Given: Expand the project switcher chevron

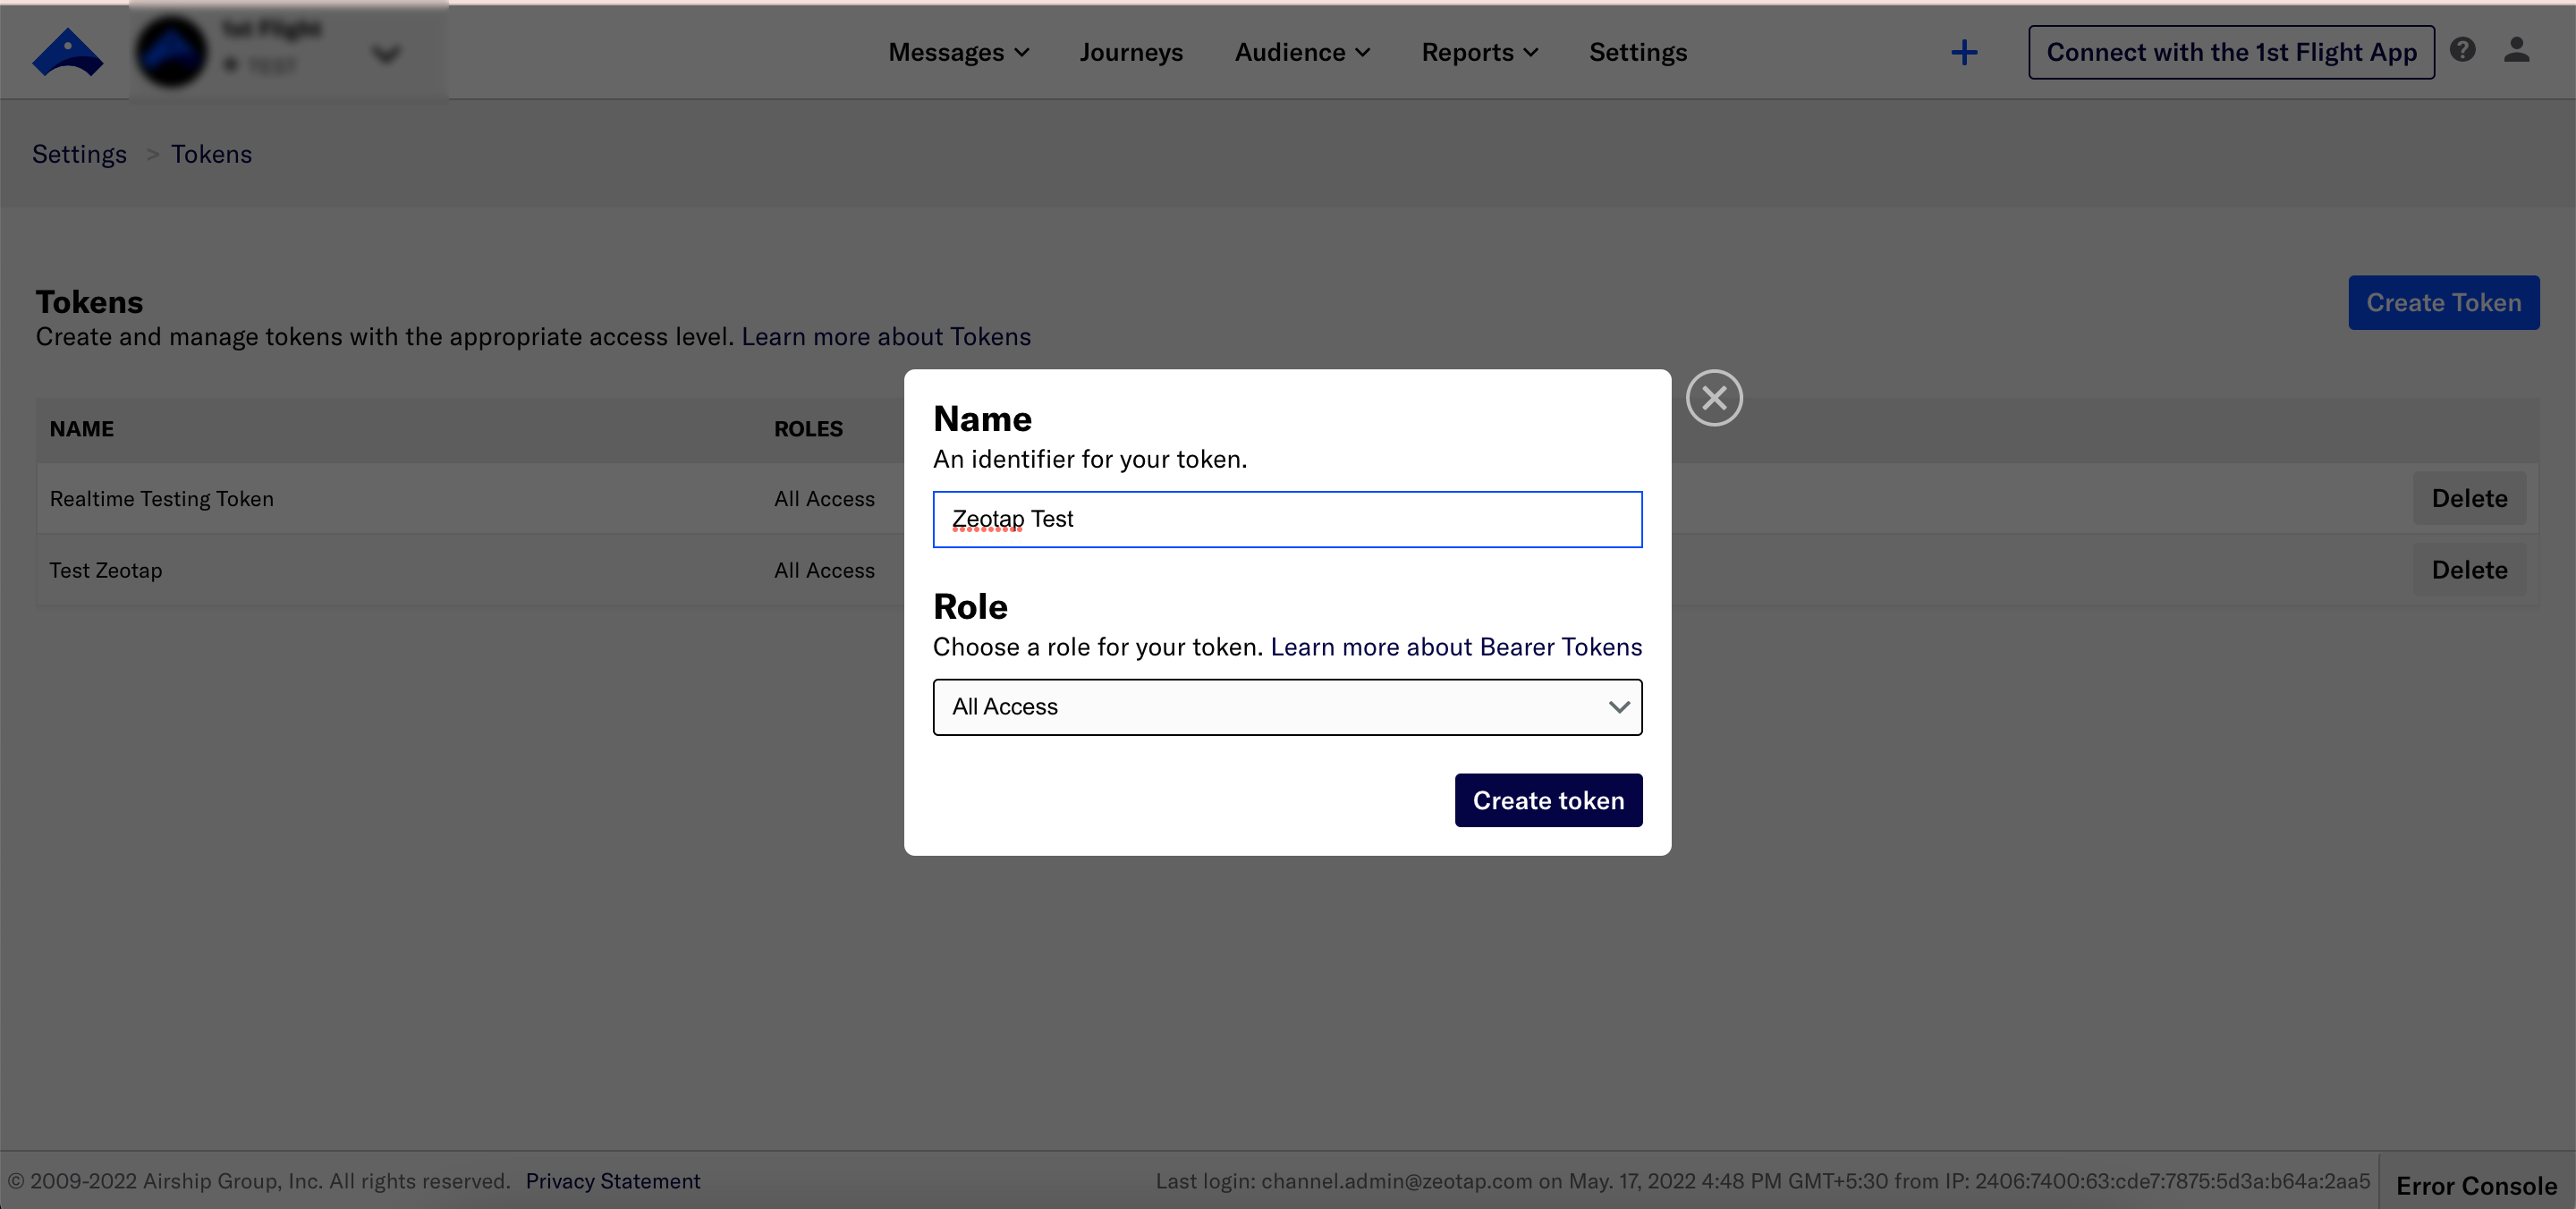Looking at the screenshot, I should click(x=386, y=54).
